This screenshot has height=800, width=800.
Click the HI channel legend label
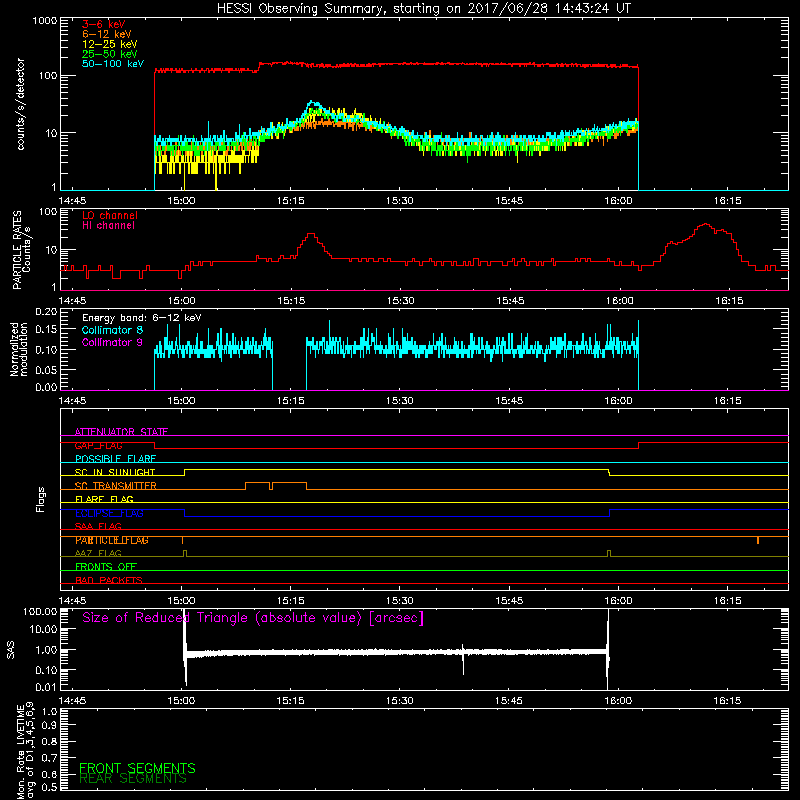108,226
